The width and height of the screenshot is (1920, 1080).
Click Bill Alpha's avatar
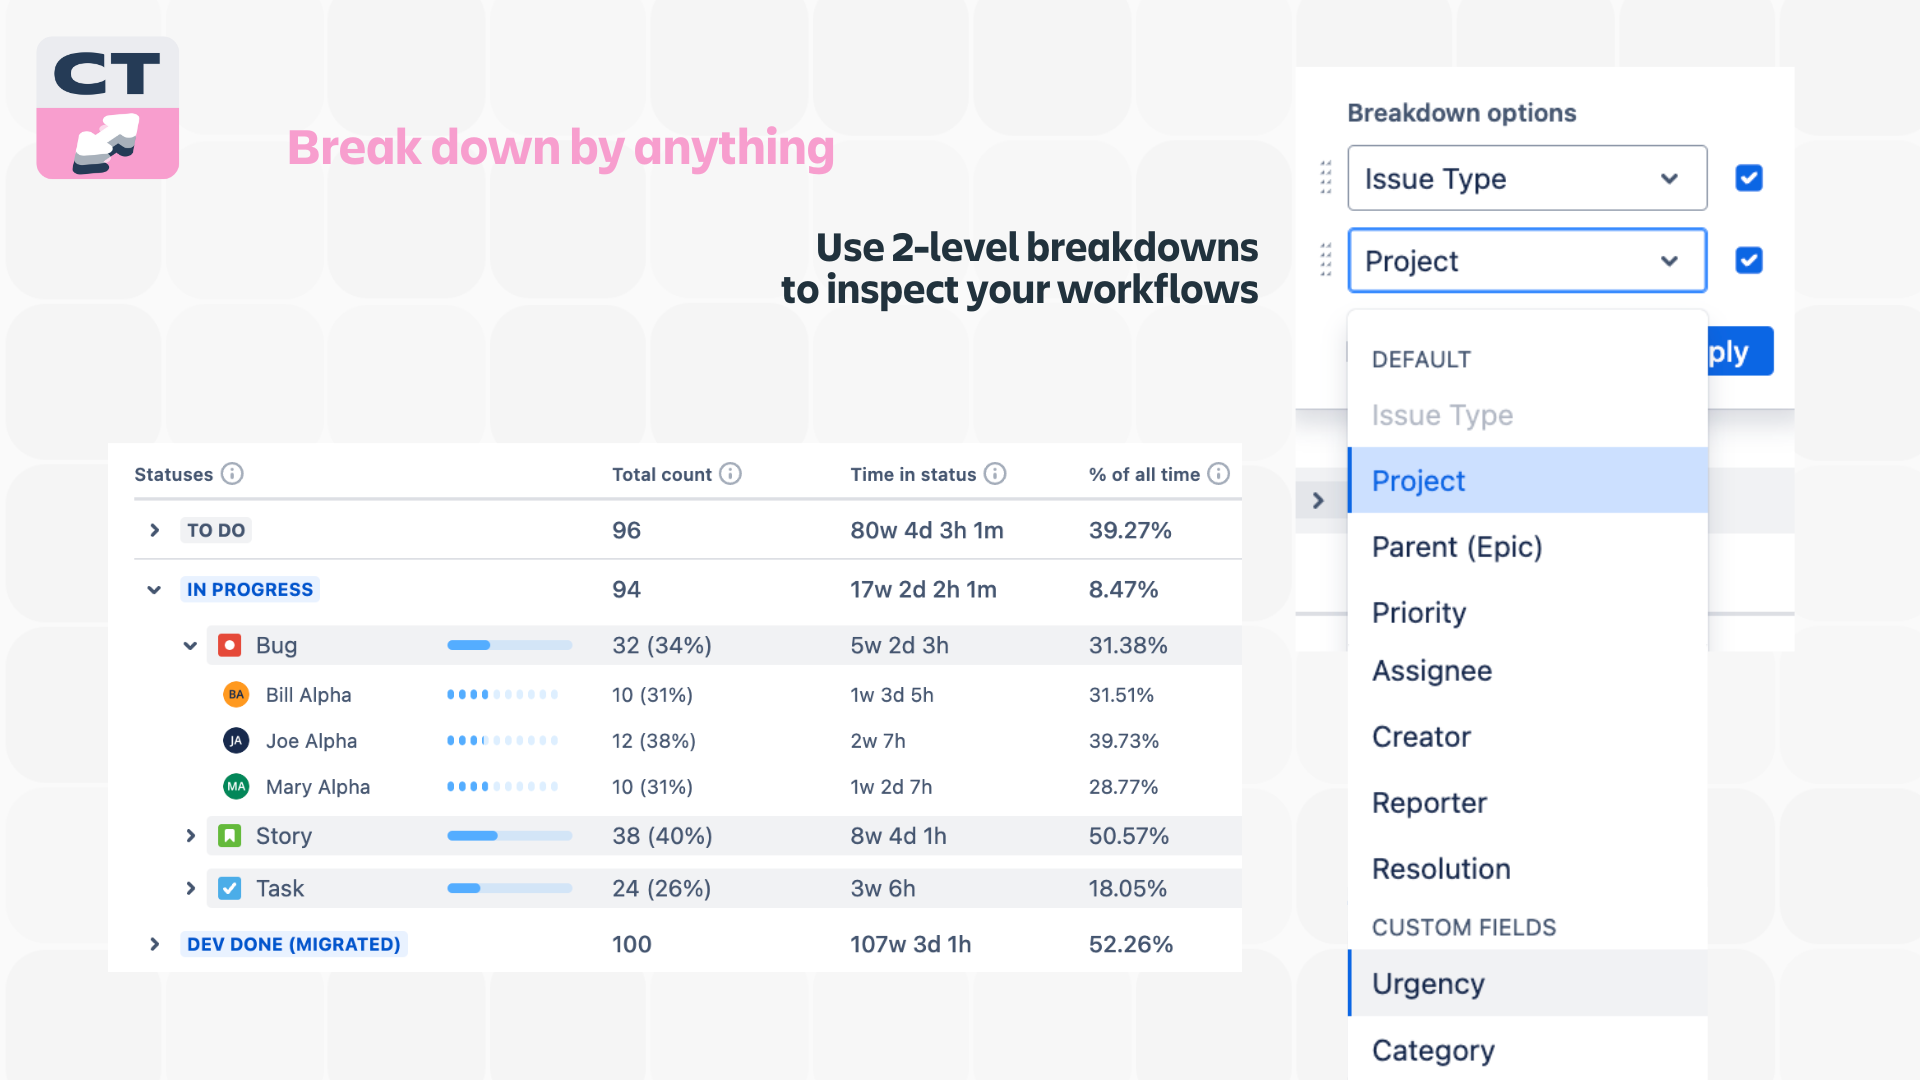235,694
